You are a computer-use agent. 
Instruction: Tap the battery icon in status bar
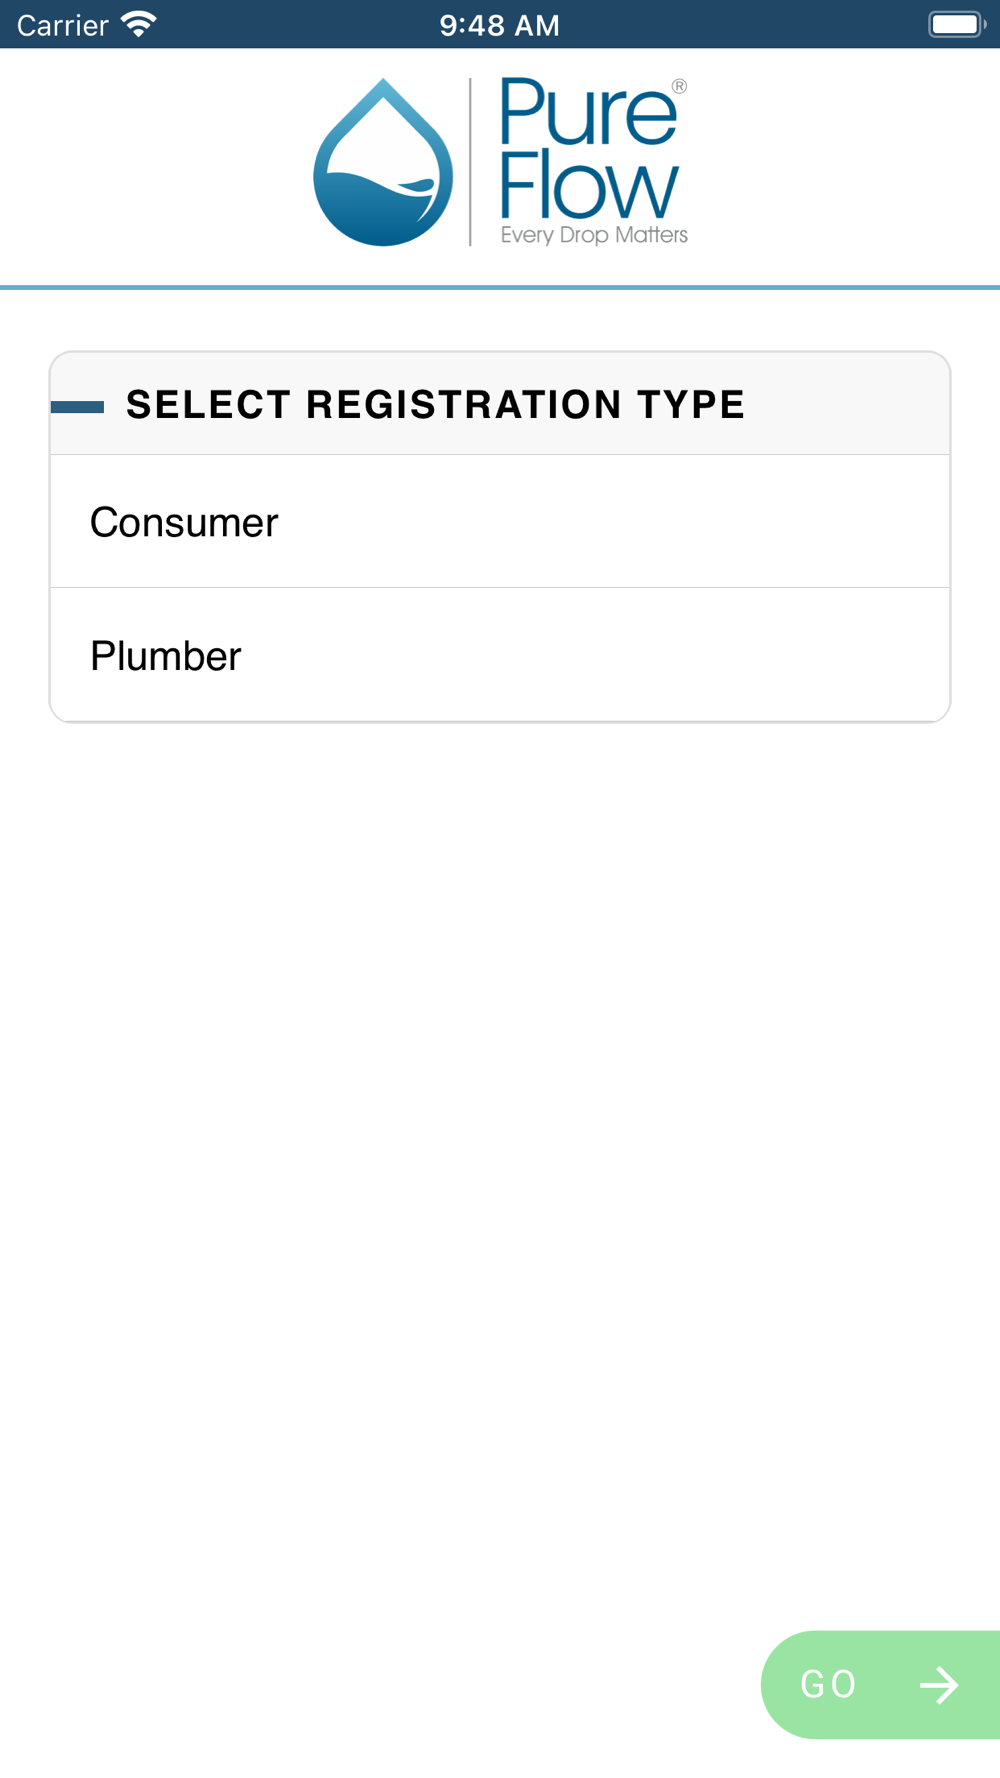pos(955,24)
